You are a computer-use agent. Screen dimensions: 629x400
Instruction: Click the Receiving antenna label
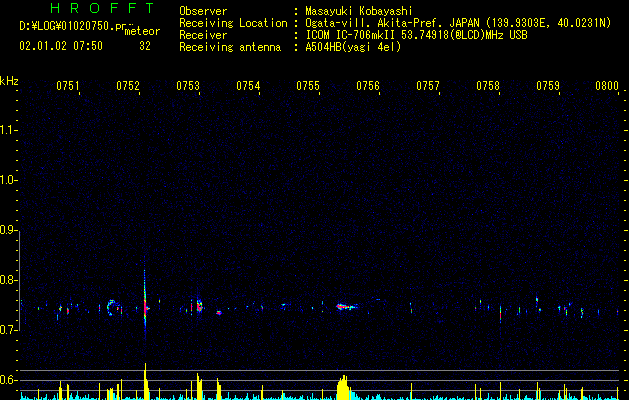[x=230, y=47]
